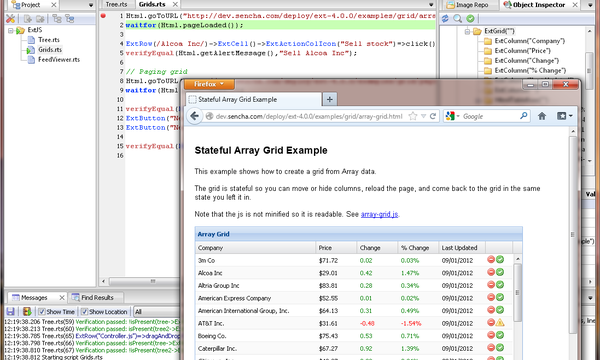Select the Grids.rts editor tab
The height and width of the screenshot is (360, 600).
tap(152, 5)
